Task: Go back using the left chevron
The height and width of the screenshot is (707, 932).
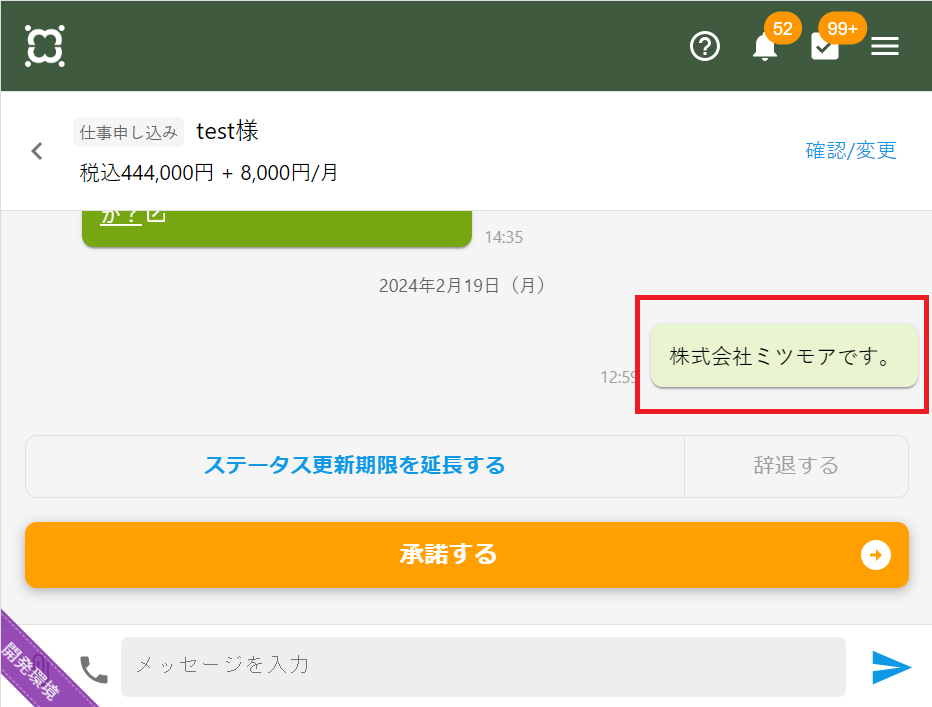Action: coord(37,151)
